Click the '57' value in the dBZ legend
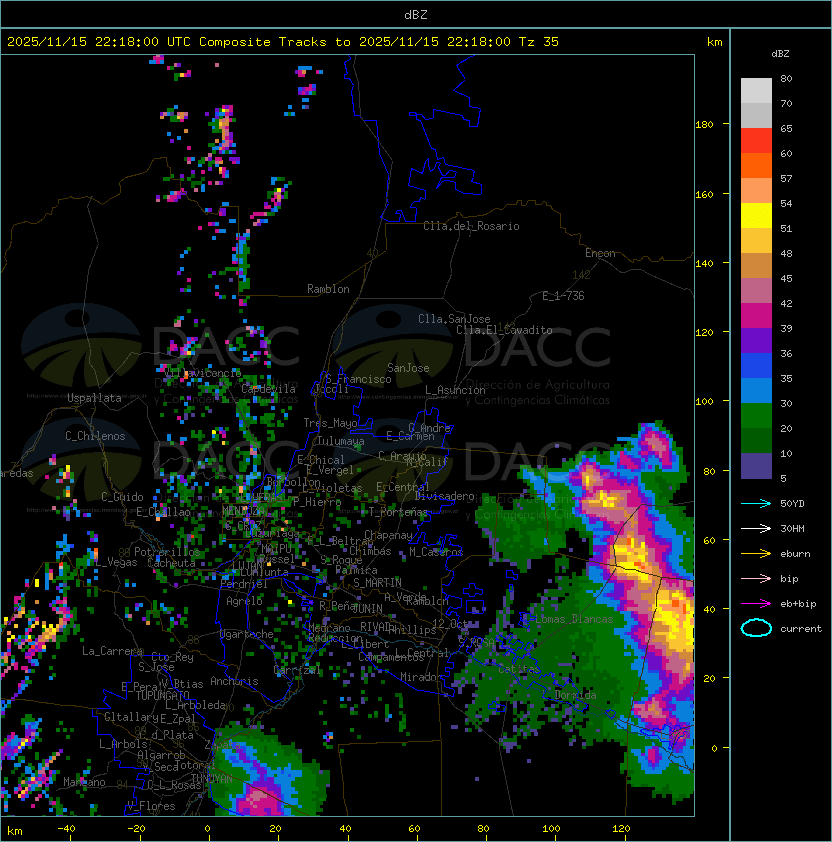 (x=786, y=178)
